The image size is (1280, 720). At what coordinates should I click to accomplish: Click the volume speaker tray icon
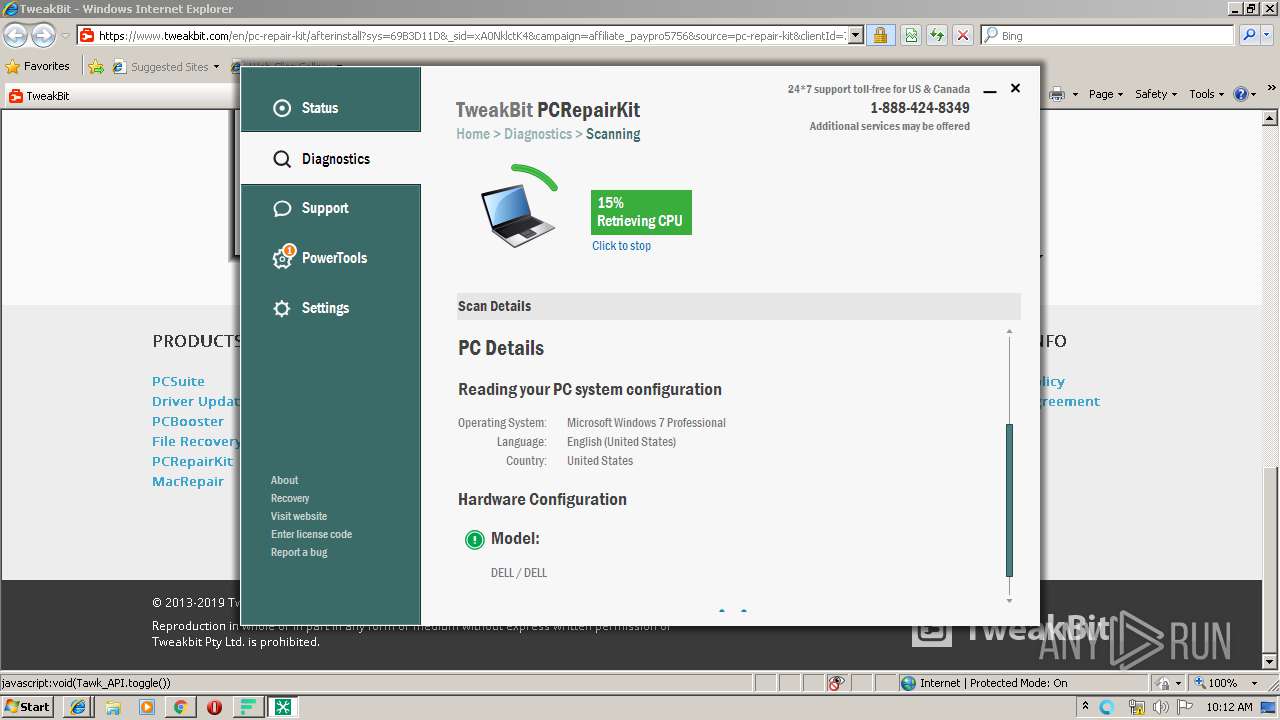(1162, 707)
